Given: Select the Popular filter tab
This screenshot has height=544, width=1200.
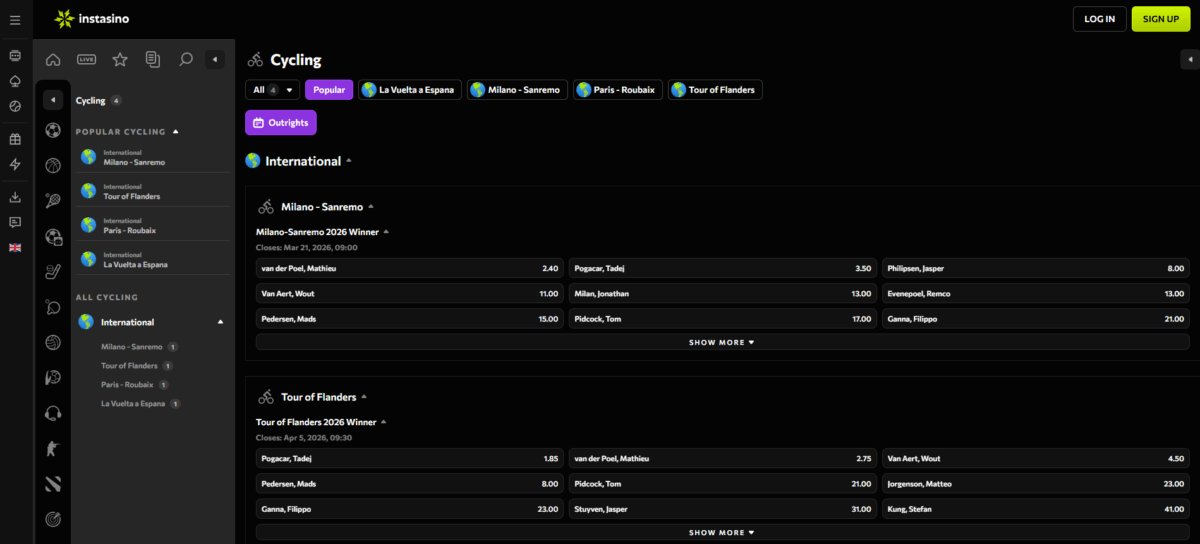Looking at the screenshot, I should [x=329, y=90].
